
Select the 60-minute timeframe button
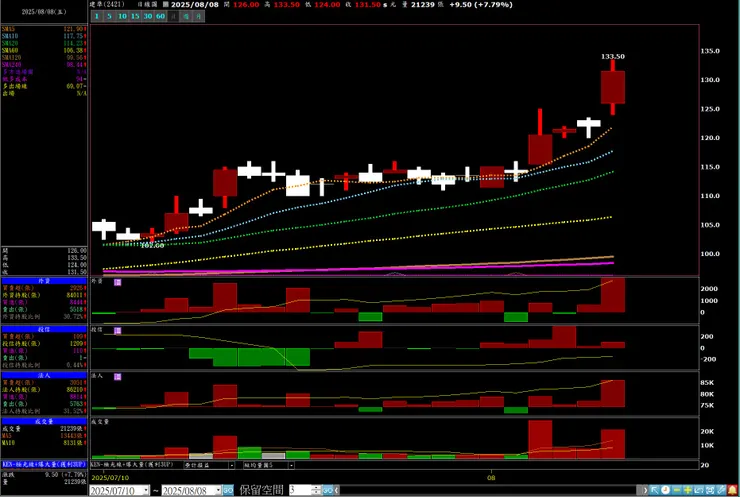point(160,16)
